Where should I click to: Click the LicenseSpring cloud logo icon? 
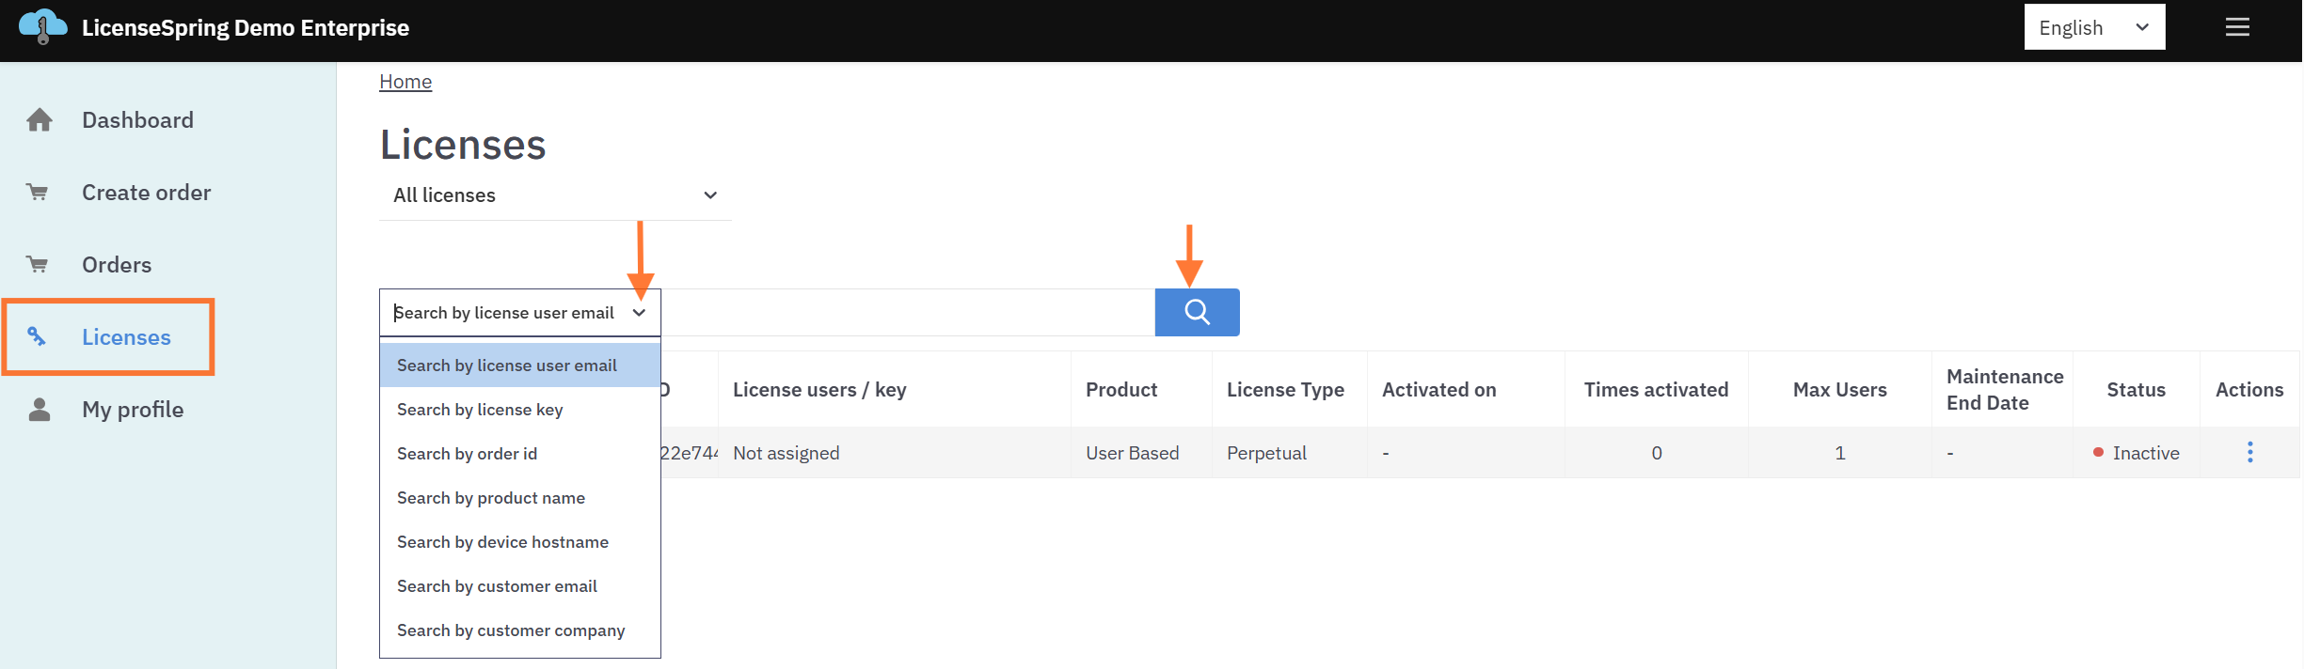coord(43,26)
